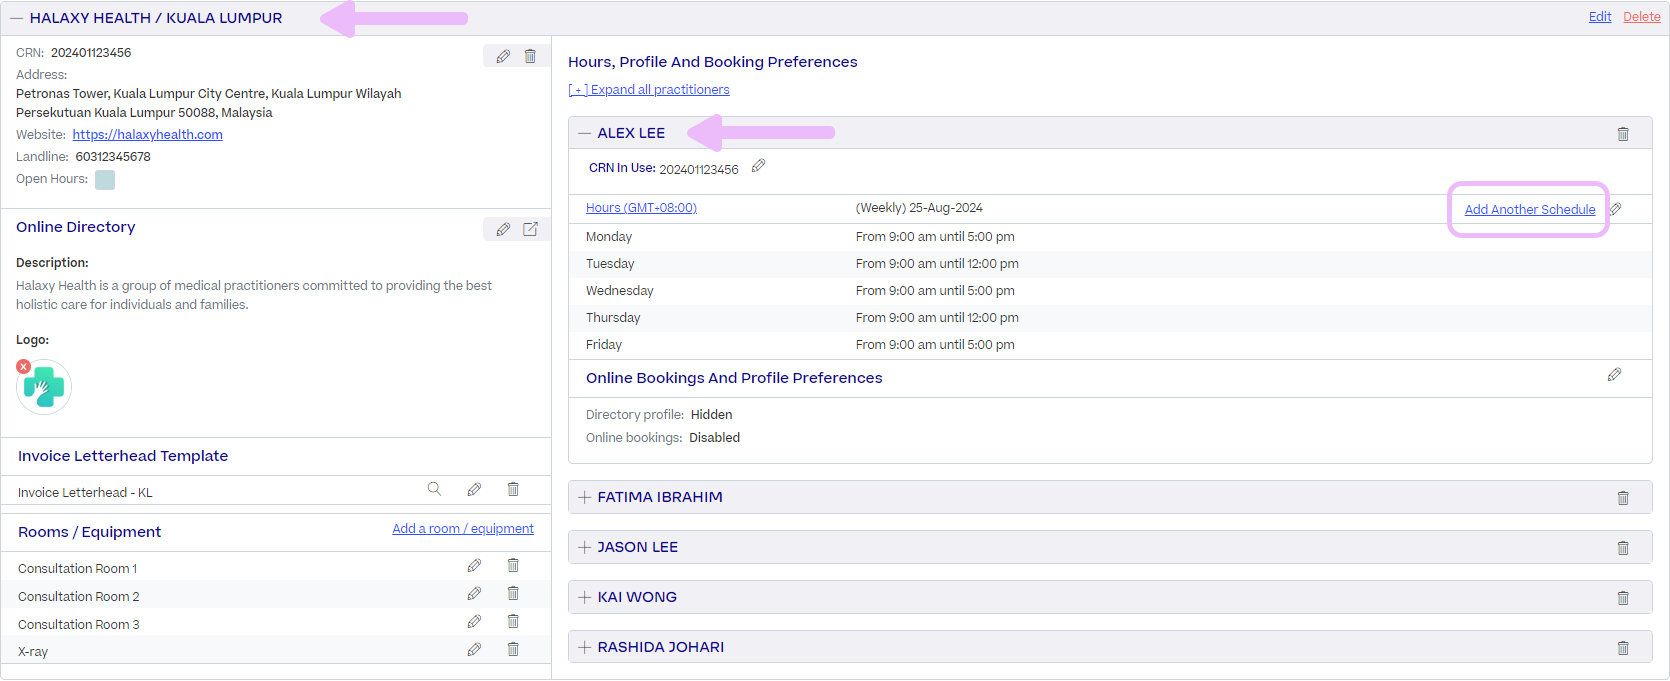Image resolution: width=1670 pixels, height=681 pixels.
Task: Delete Consultation Room 2
Action: pyautogui.click(x=513, y=594)
